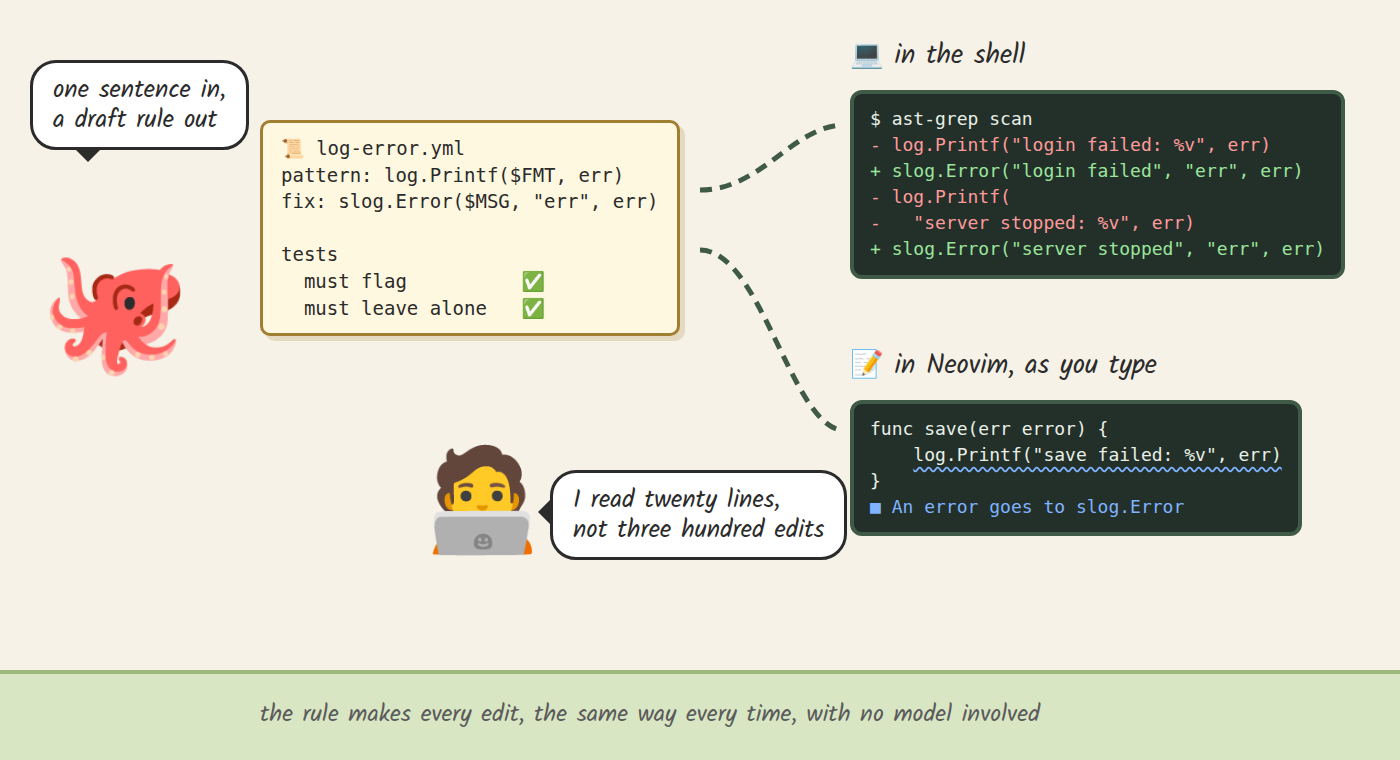Image resolution: width=1400 pixels, height=760 pixels.
Task: Click the added 'slog.Error("login failed"' line
Action: (1086, 171)
